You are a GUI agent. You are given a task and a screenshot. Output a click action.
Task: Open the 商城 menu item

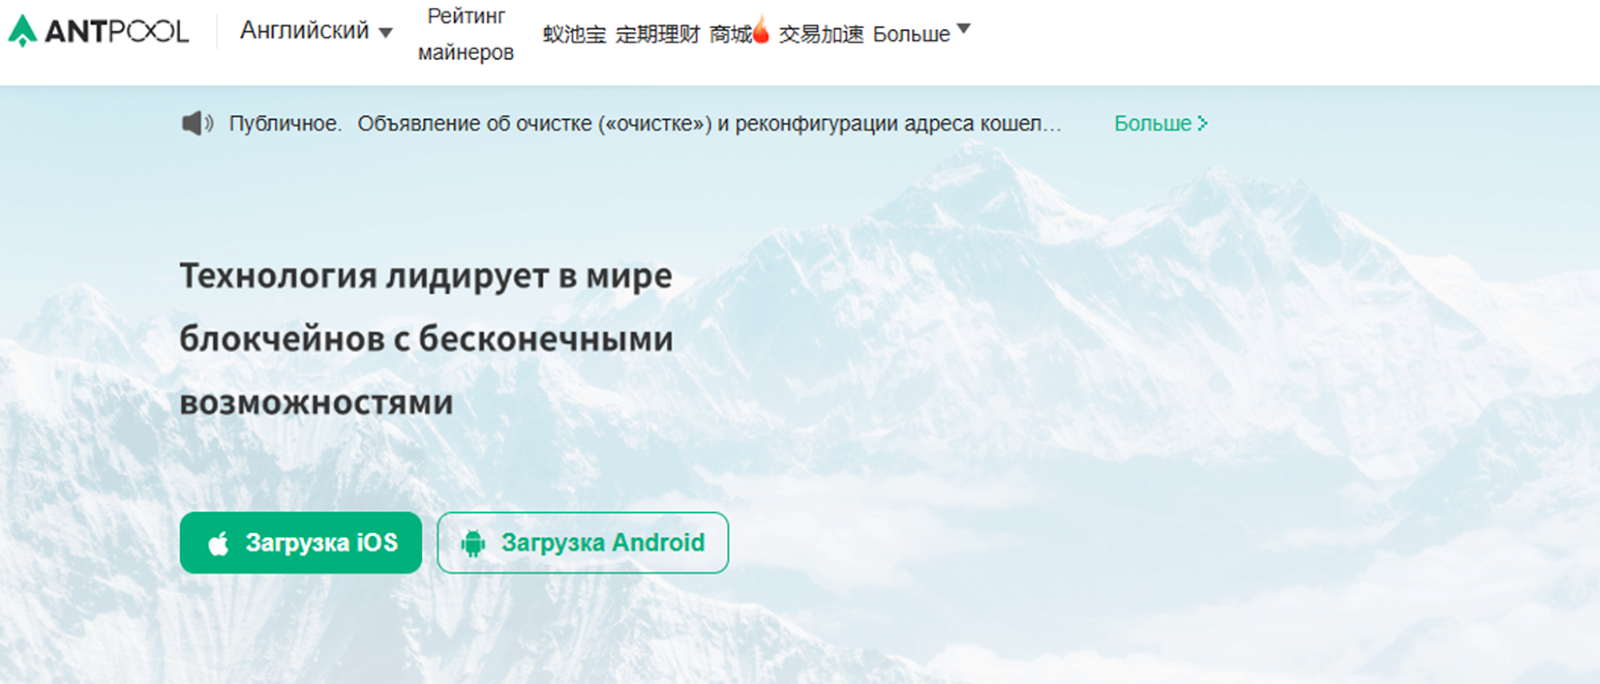click(730, 34)
